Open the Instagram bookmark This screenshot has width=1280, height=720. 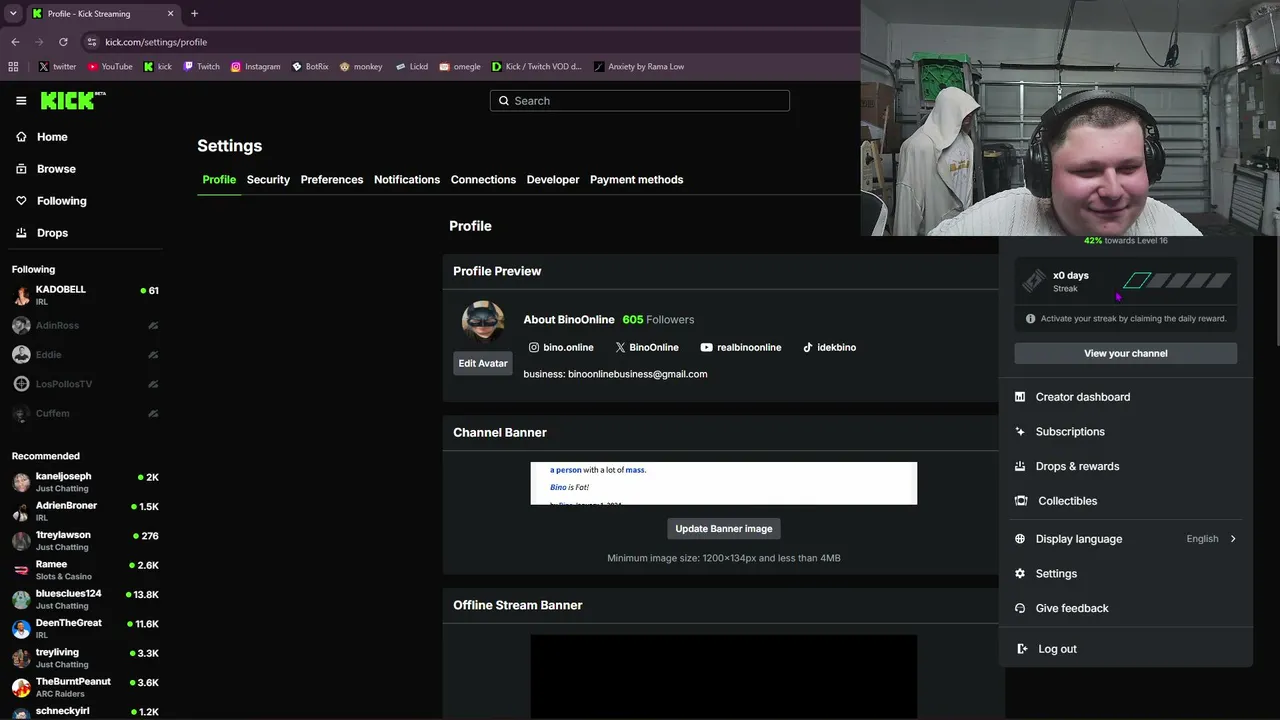[x=256, y=67]
